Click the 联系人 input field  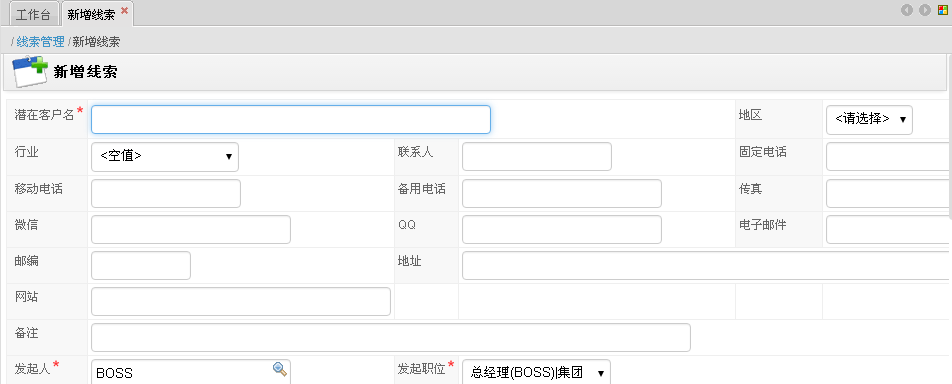537,157
